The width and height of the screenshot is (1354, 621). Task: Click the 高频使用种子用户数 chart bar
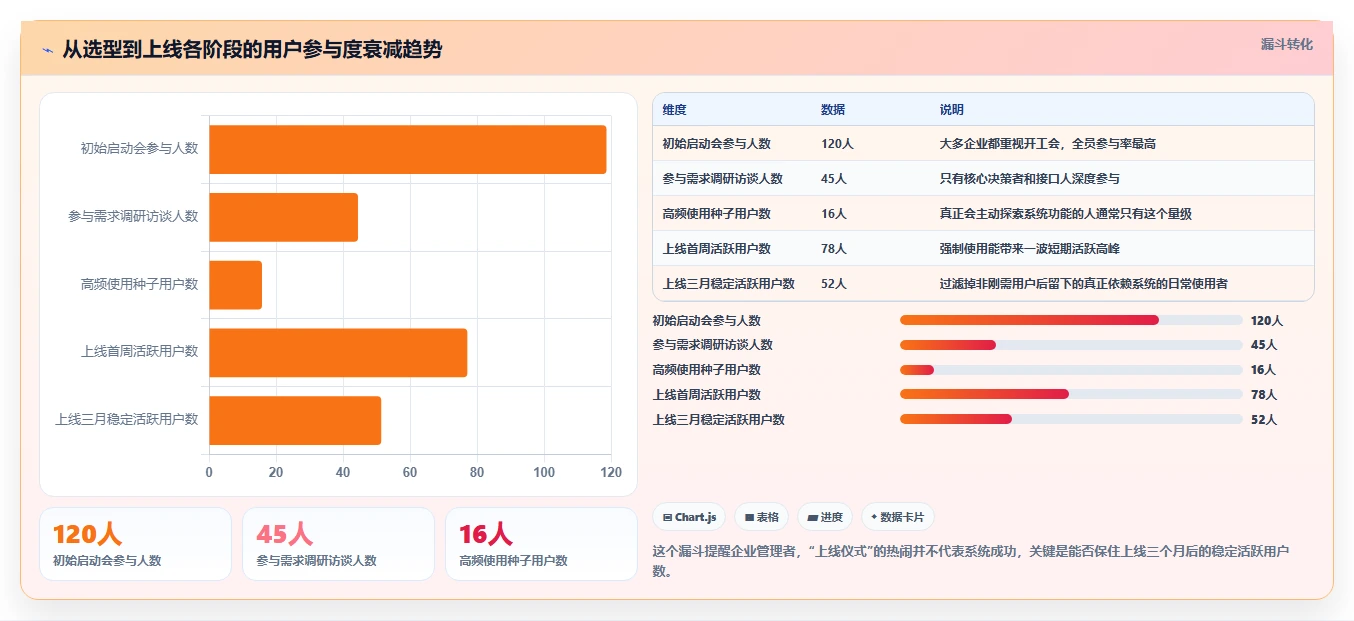pos(235,285)
